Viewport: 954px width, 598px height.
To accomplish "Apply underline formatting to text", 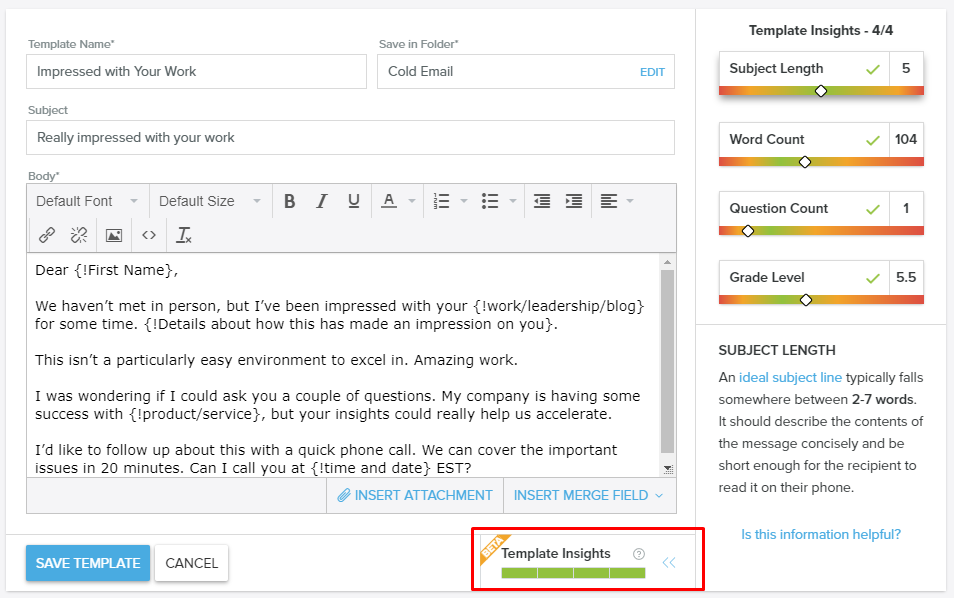I will [x=354, y=201].
